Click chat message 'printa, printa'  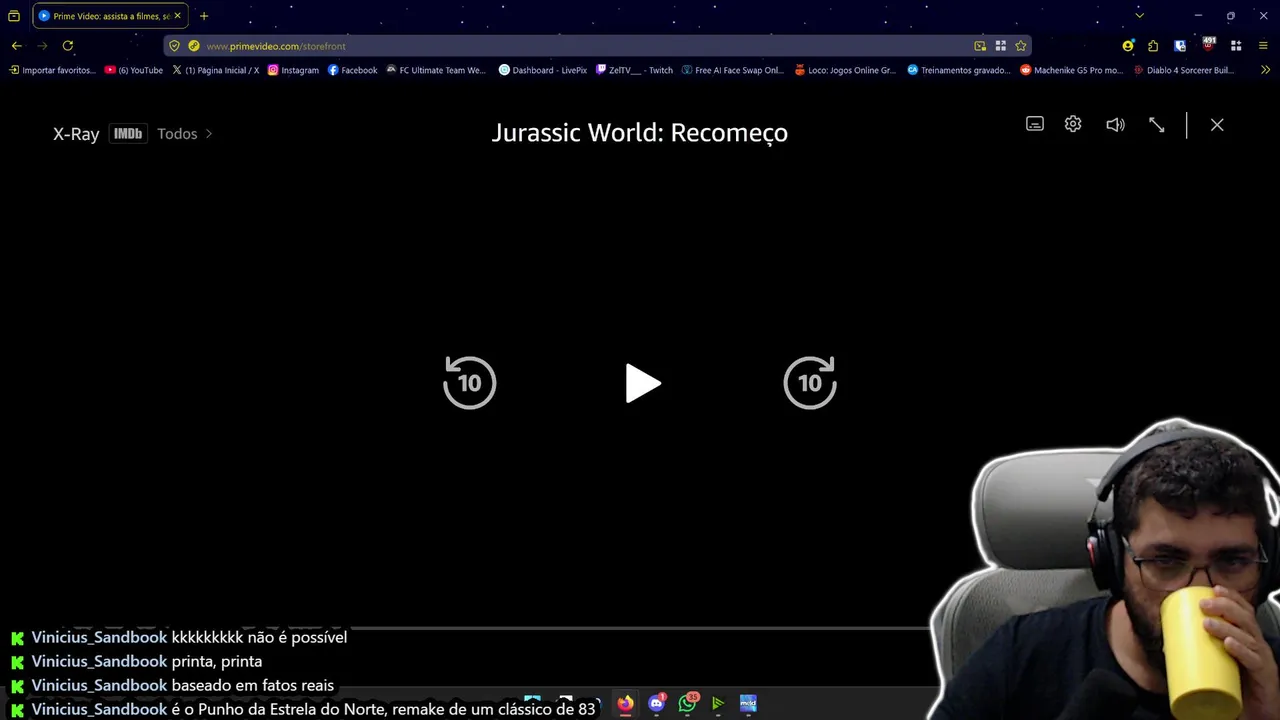[217, 661]
